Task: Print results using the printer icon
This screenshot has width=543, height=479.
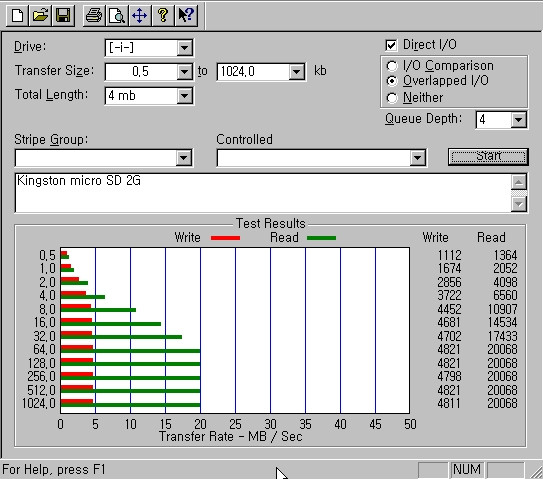Action: 94,16
